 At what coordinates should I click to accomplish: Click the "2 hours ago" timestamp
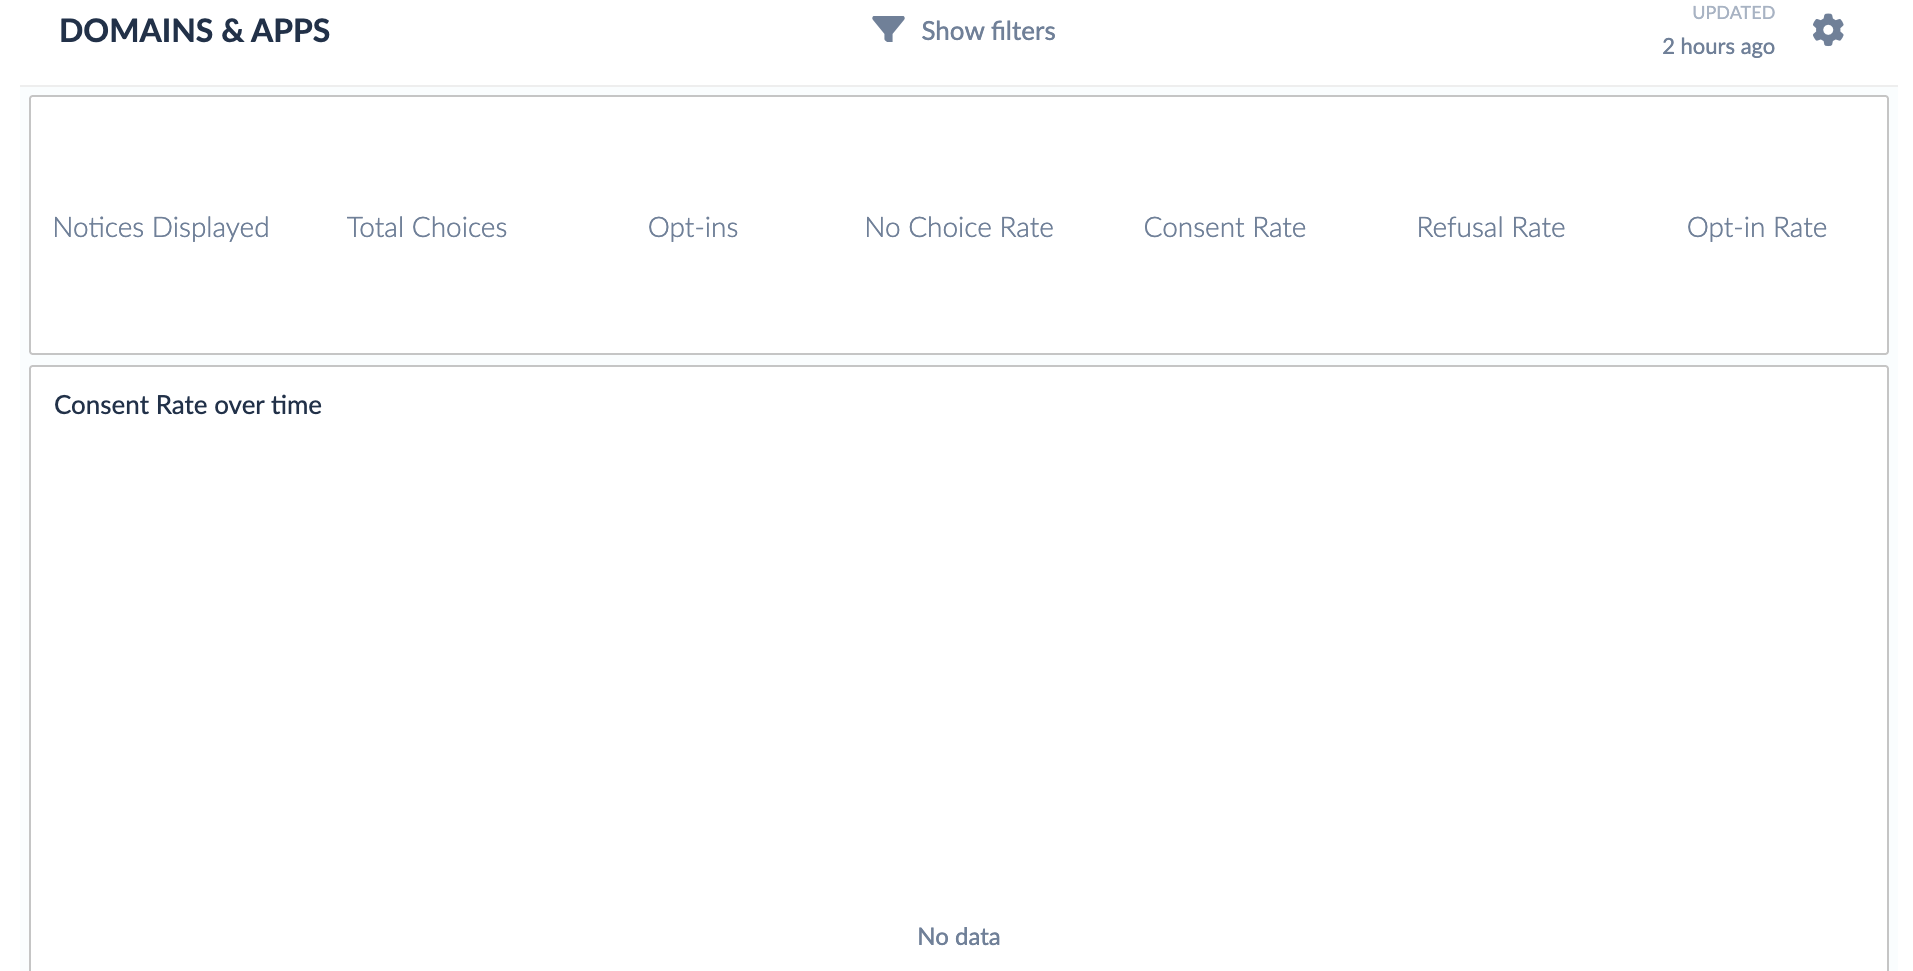(x=1717, y=47)
